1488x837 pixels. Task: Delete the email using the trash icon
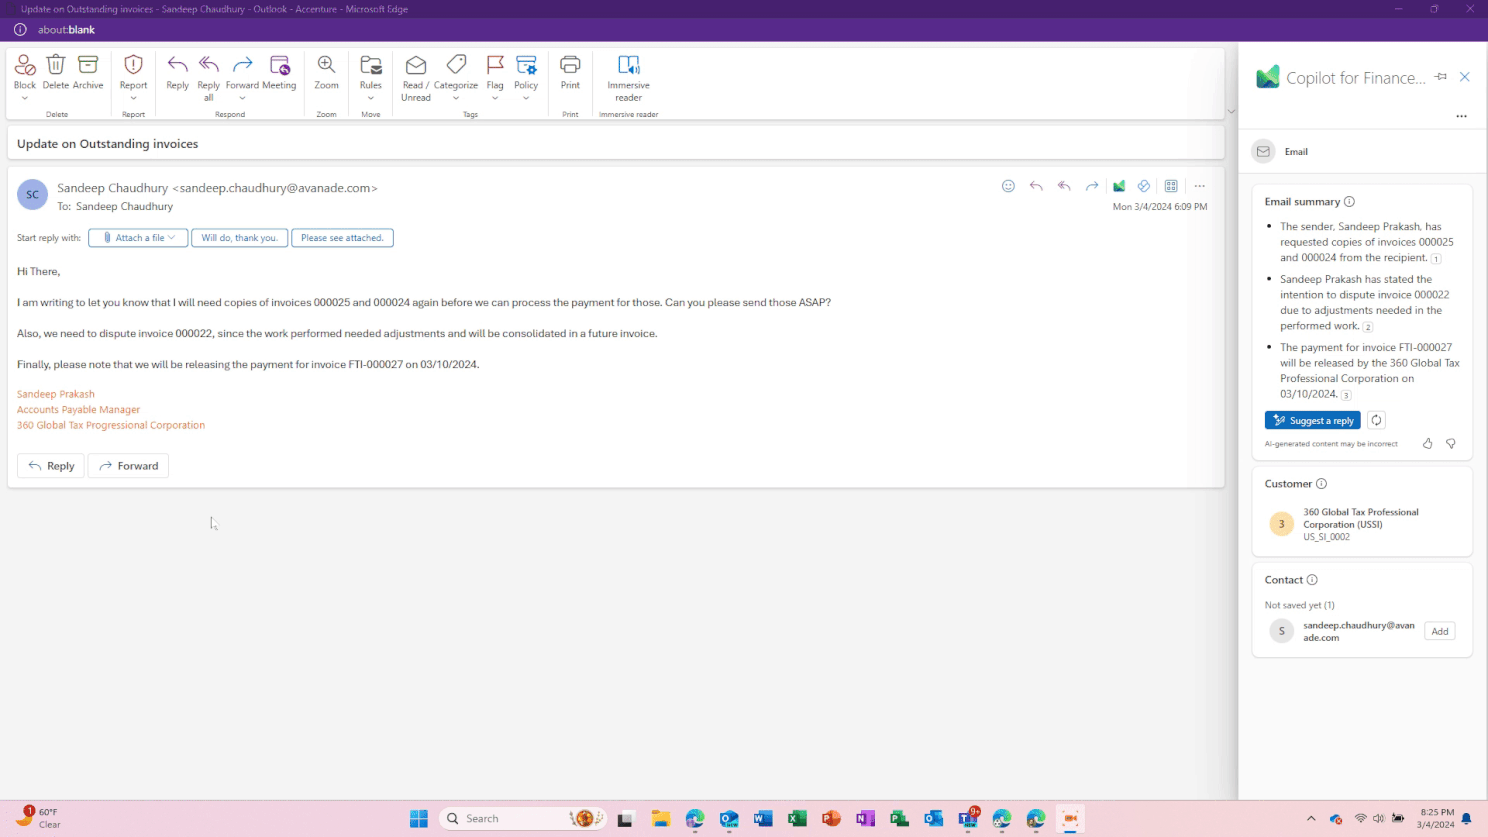[56, 66]
